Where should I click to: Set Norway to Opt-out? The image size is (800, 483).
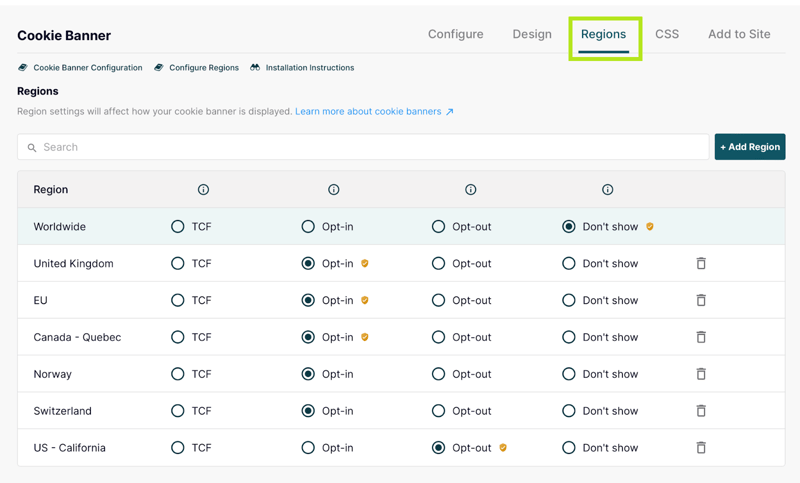[x=438, y=374]
